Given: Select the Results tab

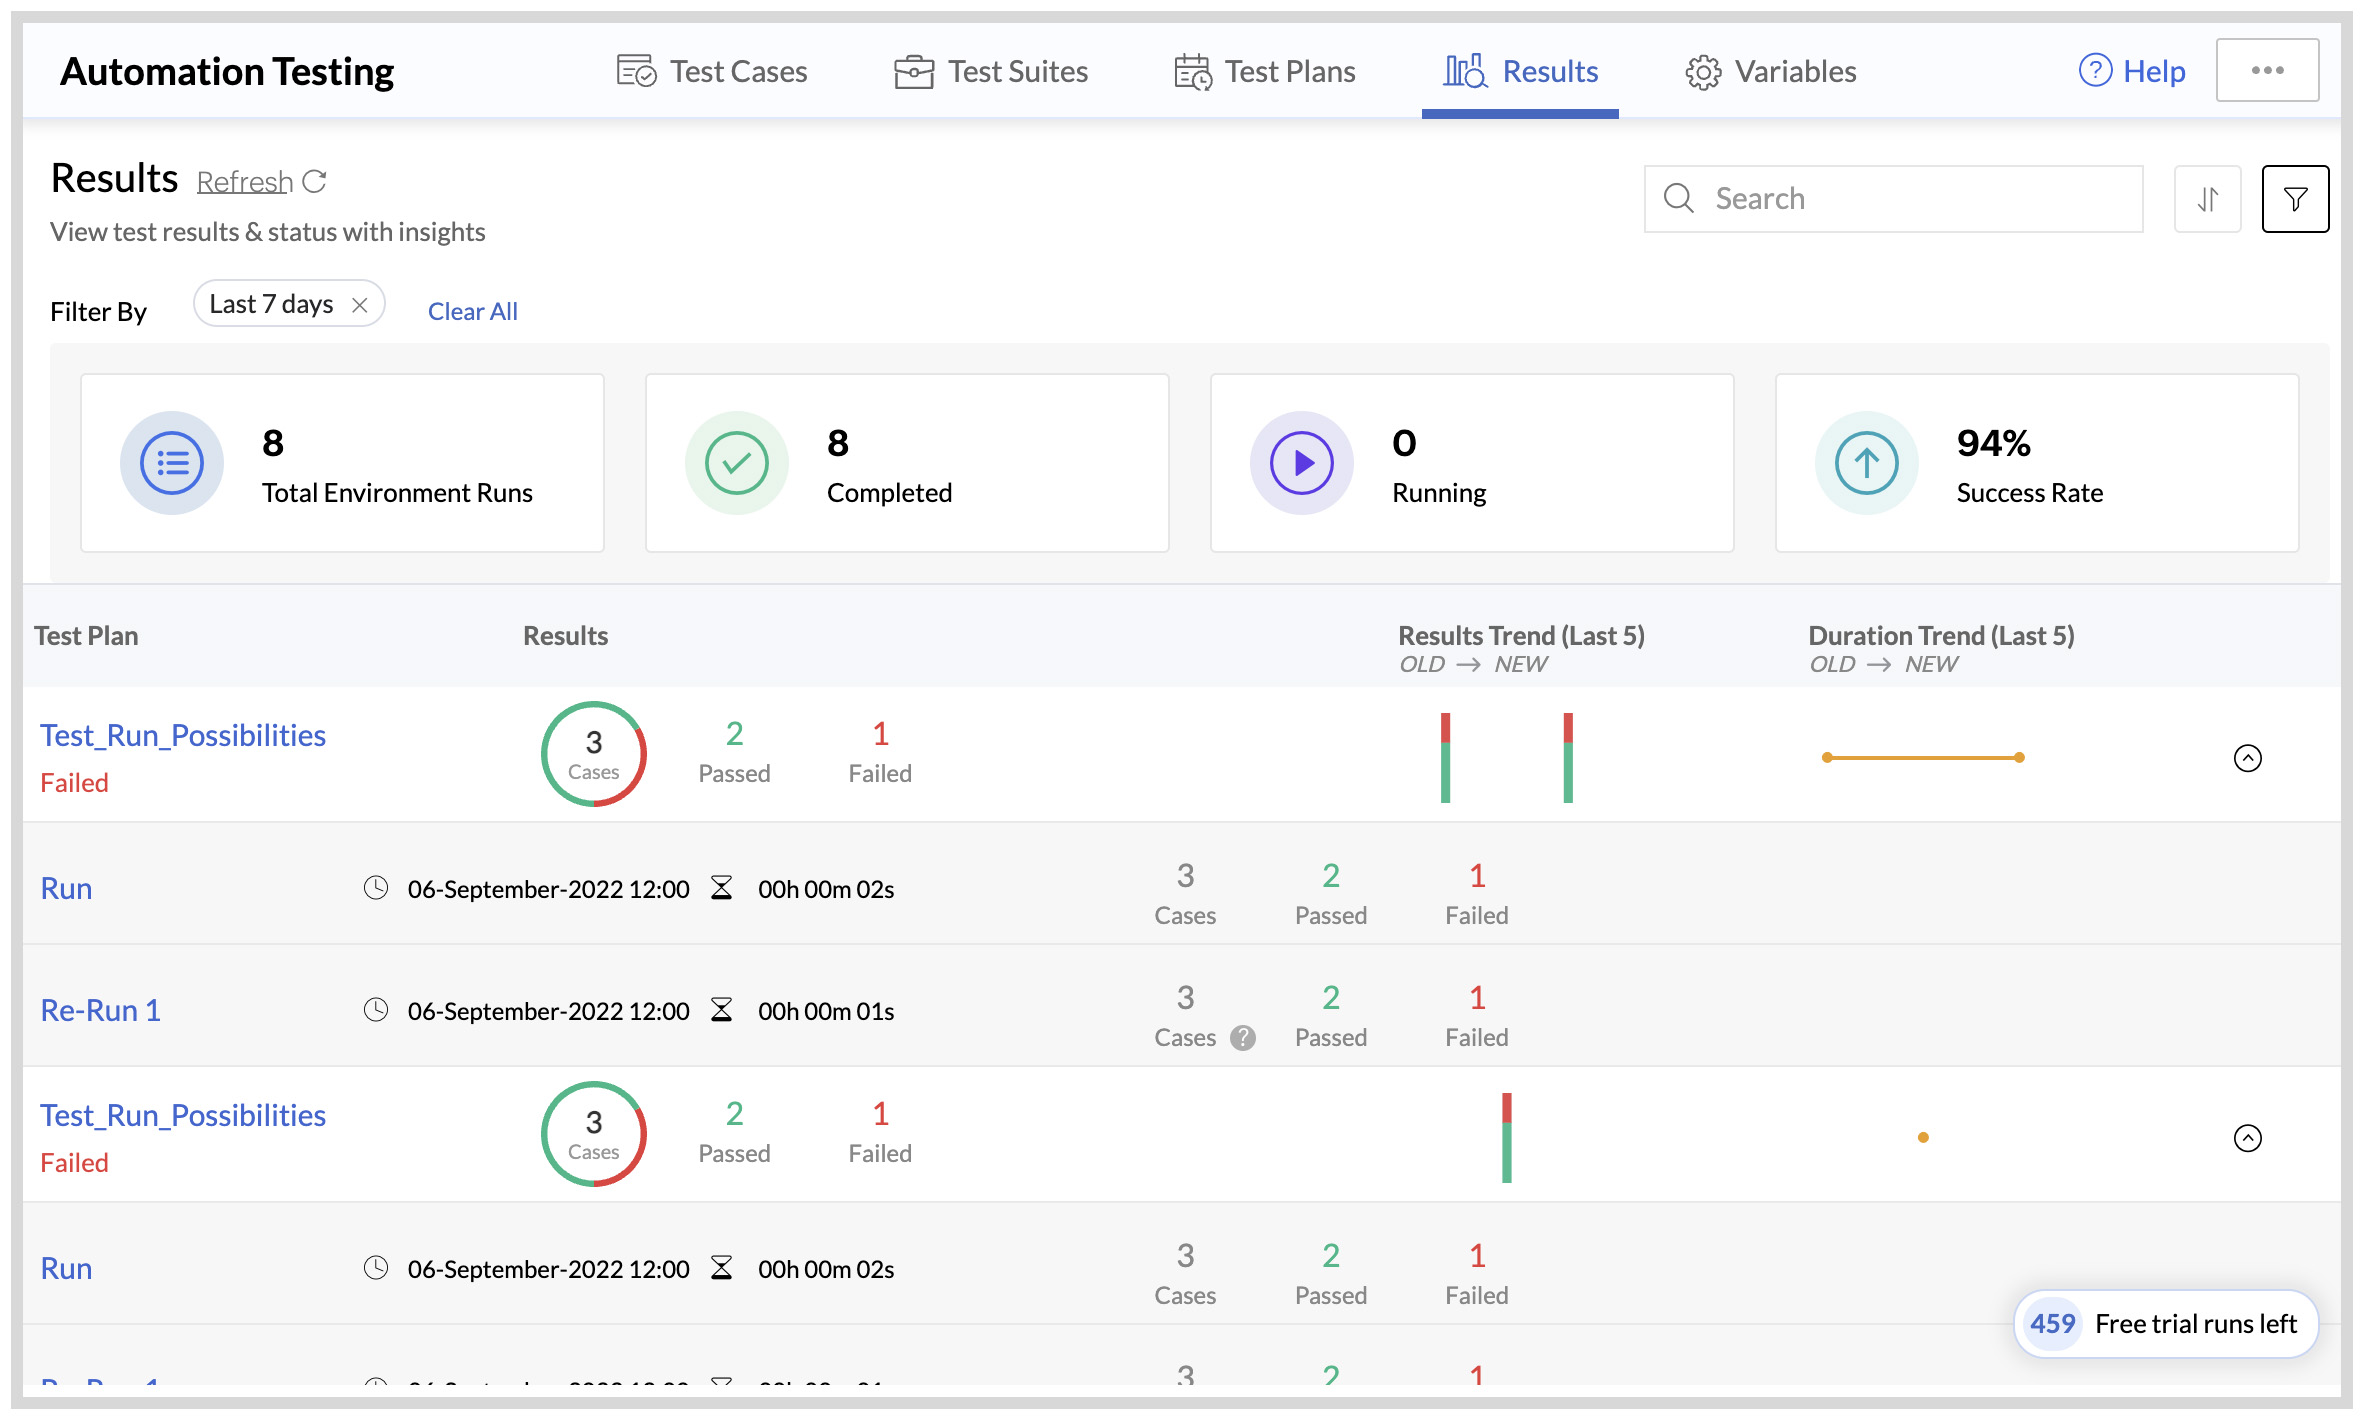Looking at the screenshot, I should pos(1520,71).
